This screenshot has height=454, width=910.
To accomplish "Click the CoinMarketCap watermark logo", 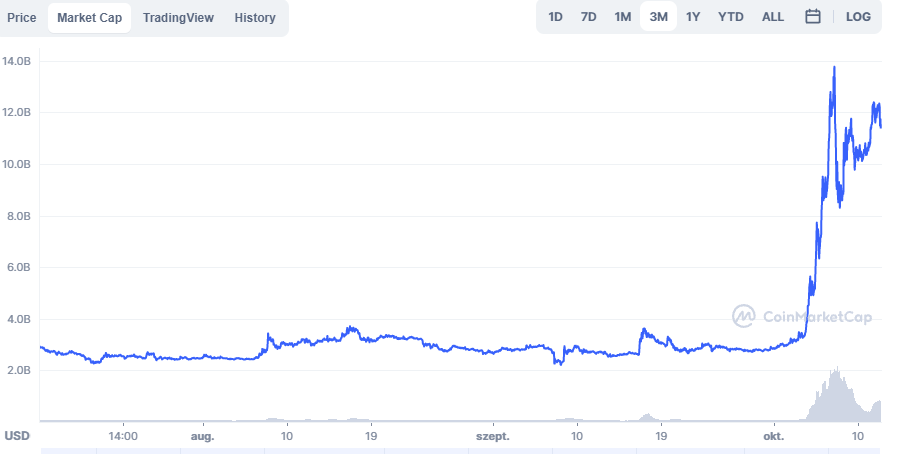I will (801, 316).
